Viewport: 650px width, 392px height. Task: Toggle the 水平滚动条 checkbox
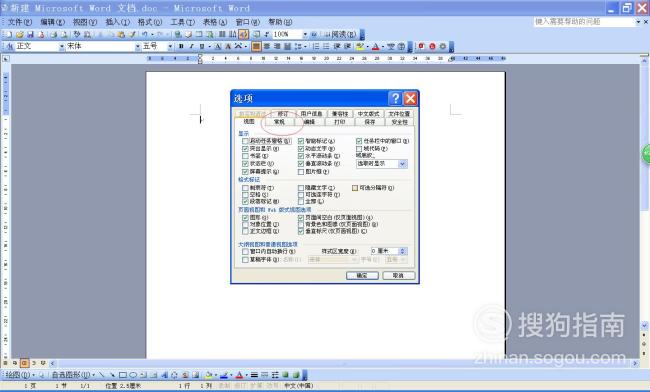(x=301, y=156)
